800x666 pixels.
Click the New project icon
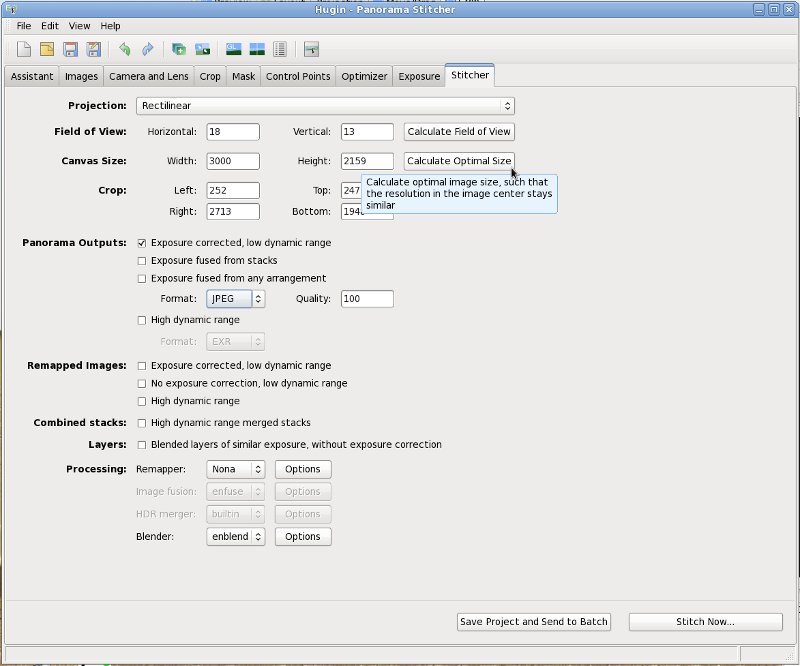coord(24,49)
